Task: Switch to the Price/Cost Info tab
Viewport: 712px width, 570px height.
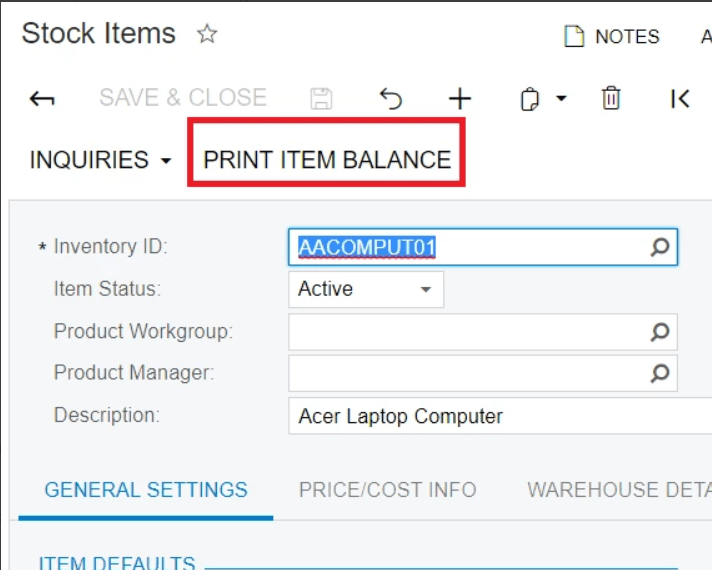Action: [387, 490]
